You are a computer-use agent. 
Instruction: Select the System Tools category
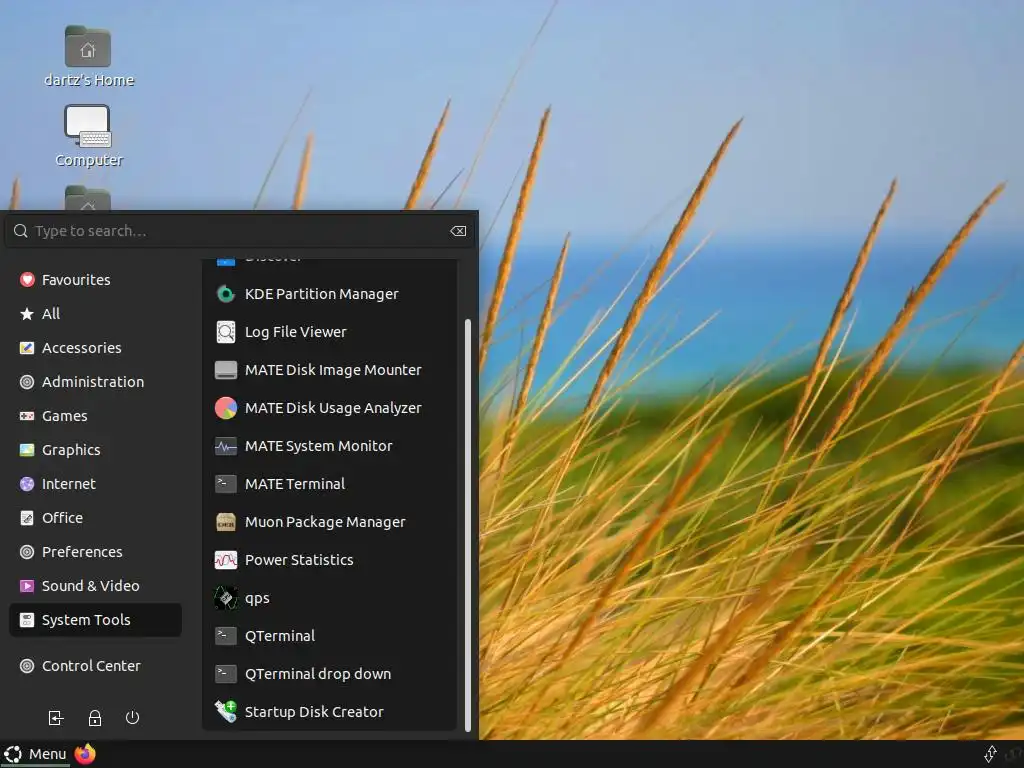point(95,620)
